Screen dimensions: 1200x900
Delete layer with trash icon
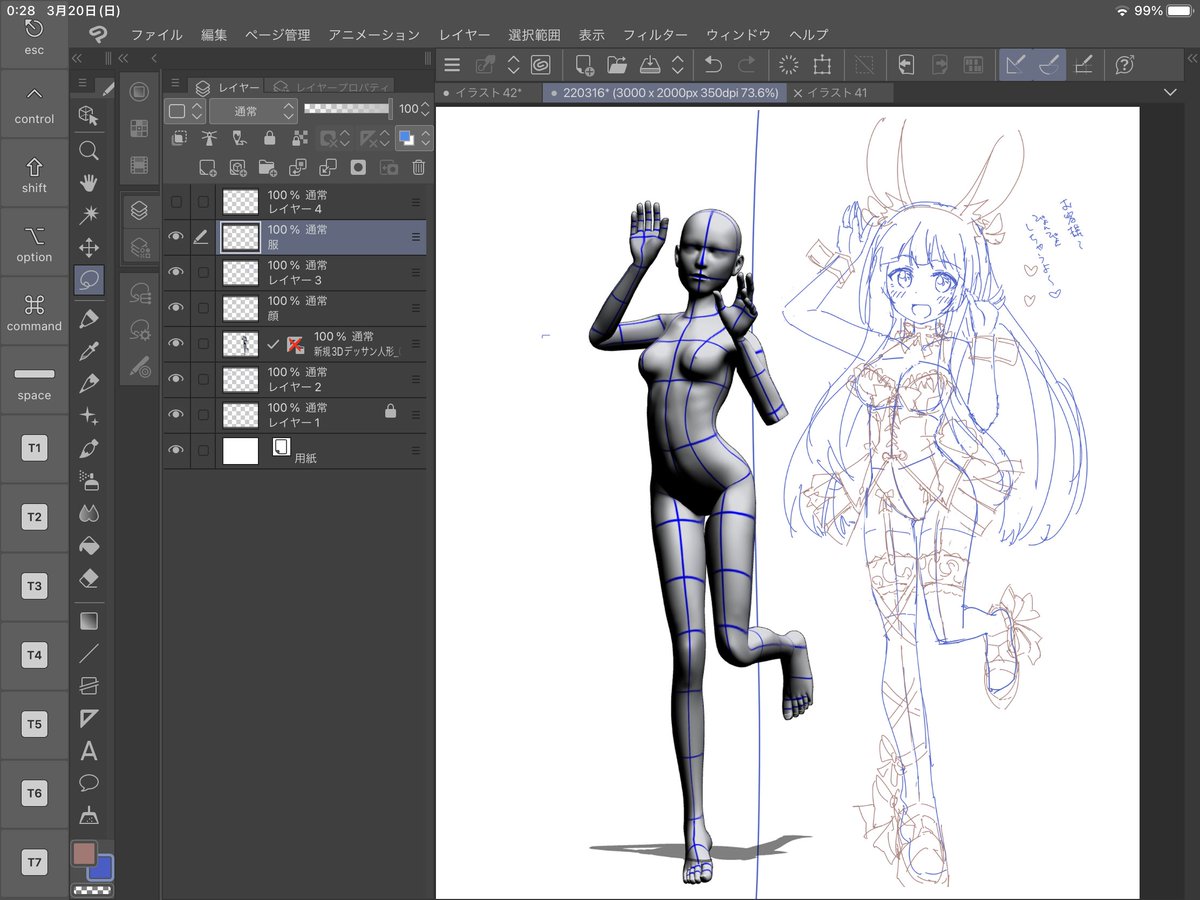[x=419, y=167]
